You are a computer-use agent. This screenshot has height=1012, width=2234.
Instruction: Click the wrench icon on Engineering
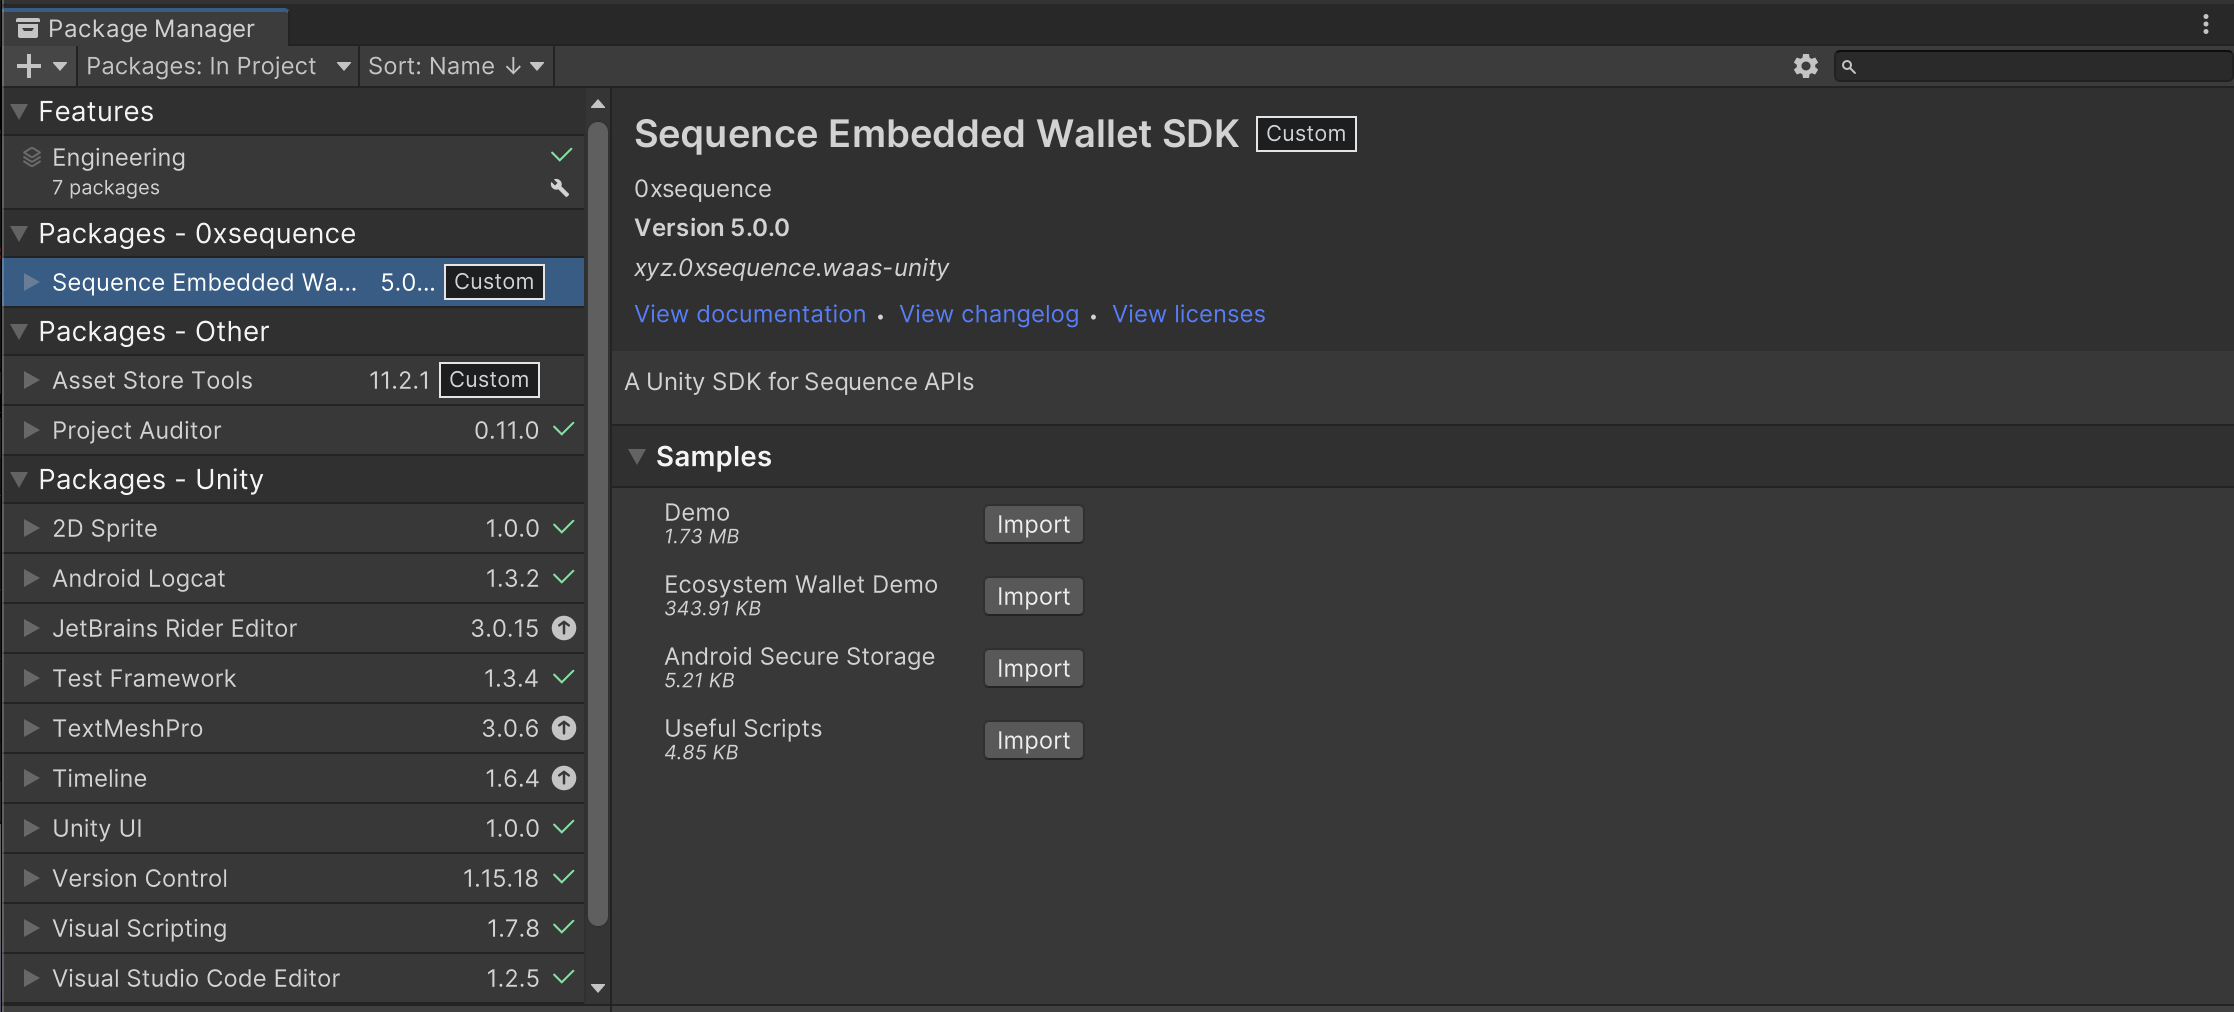click(x=560, y=187)
